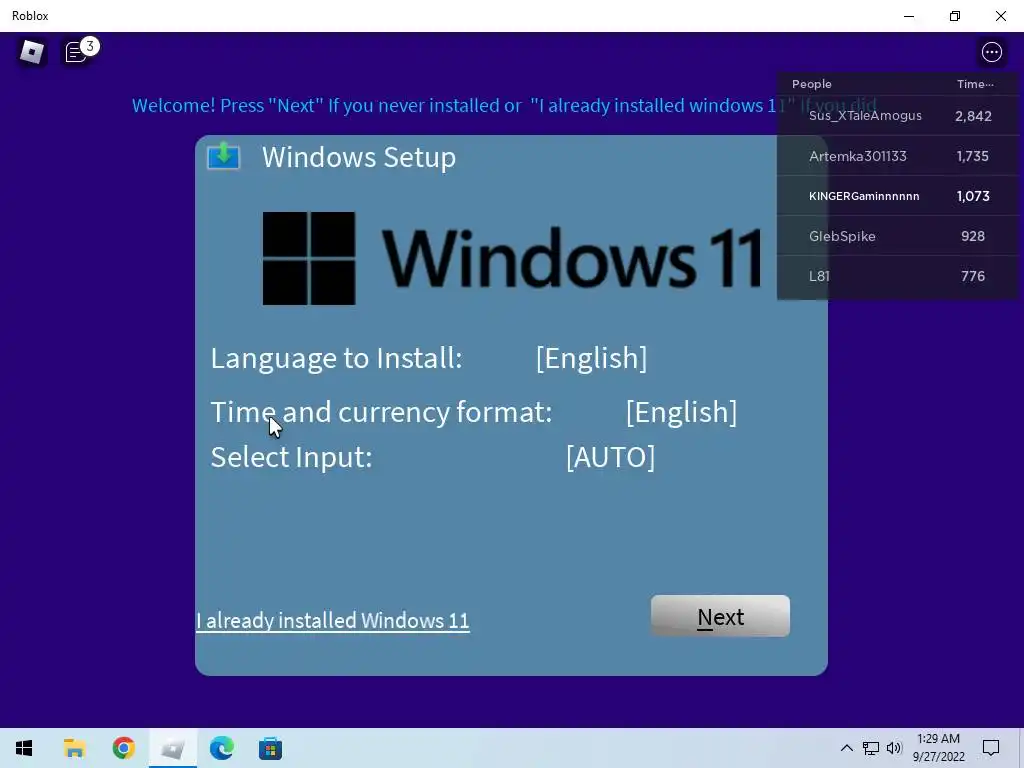Click the 776 time value

973,276
